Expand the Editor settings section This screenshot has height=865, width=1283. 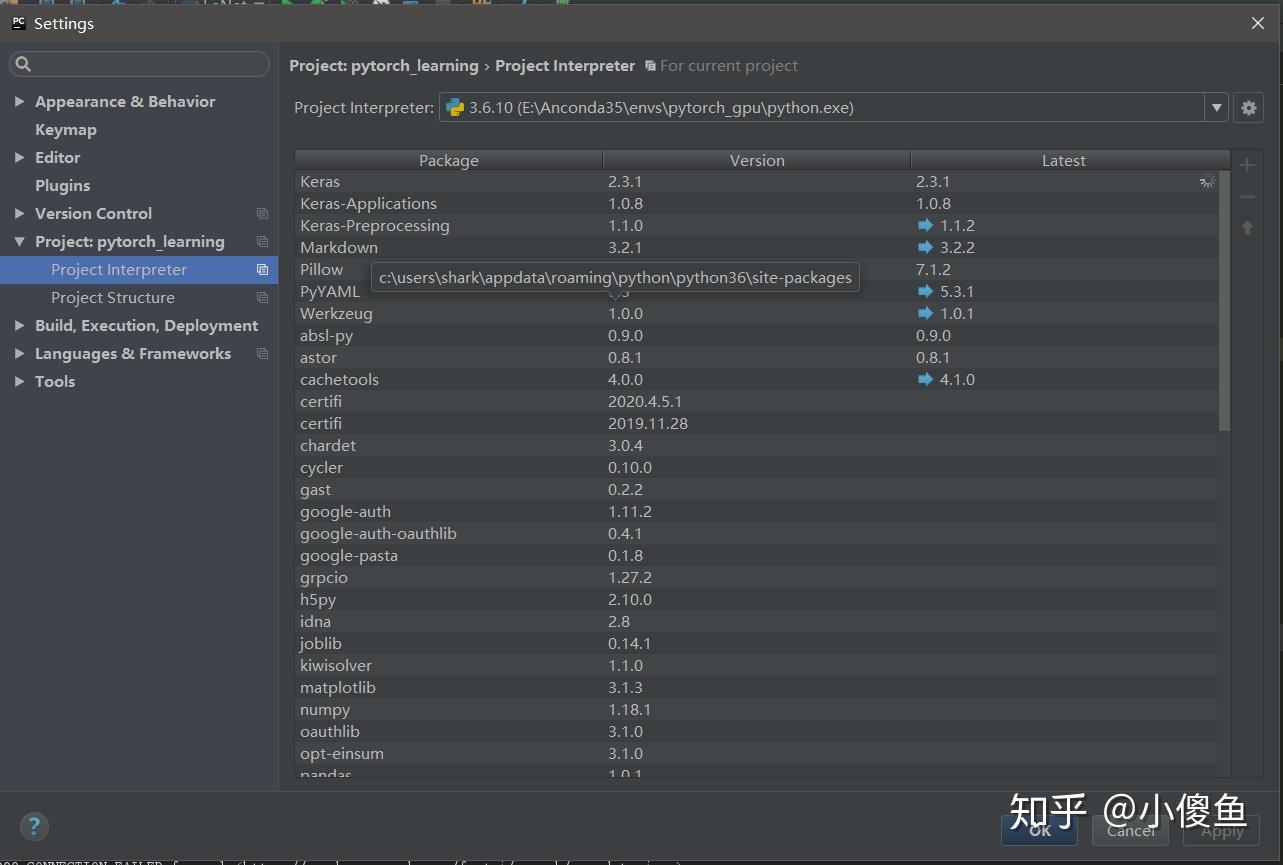(19, 158)
